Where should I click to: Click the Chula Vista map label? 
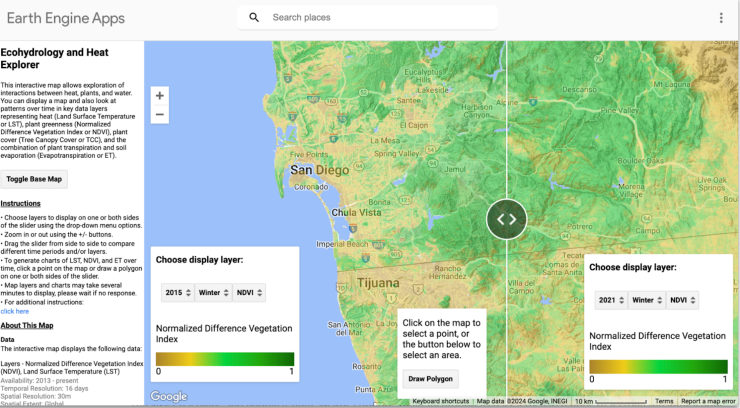356,213
